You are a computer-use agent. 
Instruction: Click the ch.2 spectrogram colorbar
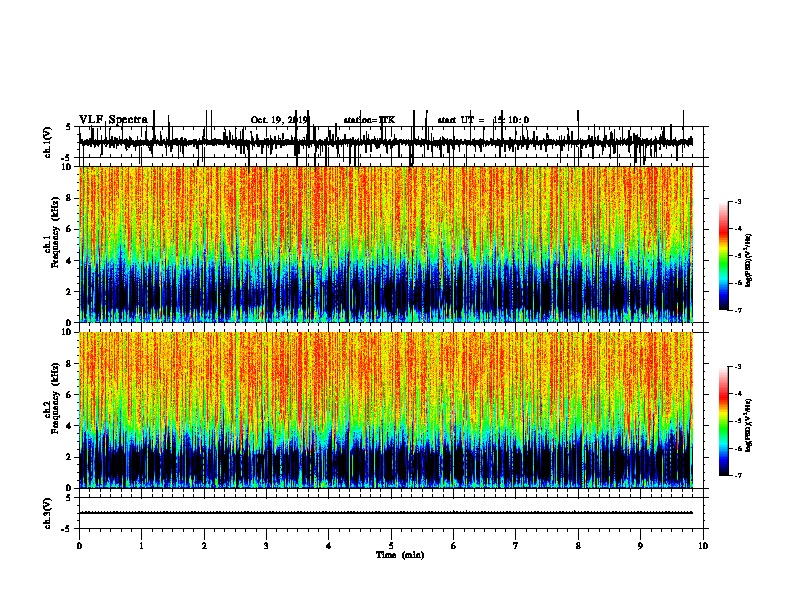click(724, 421)
